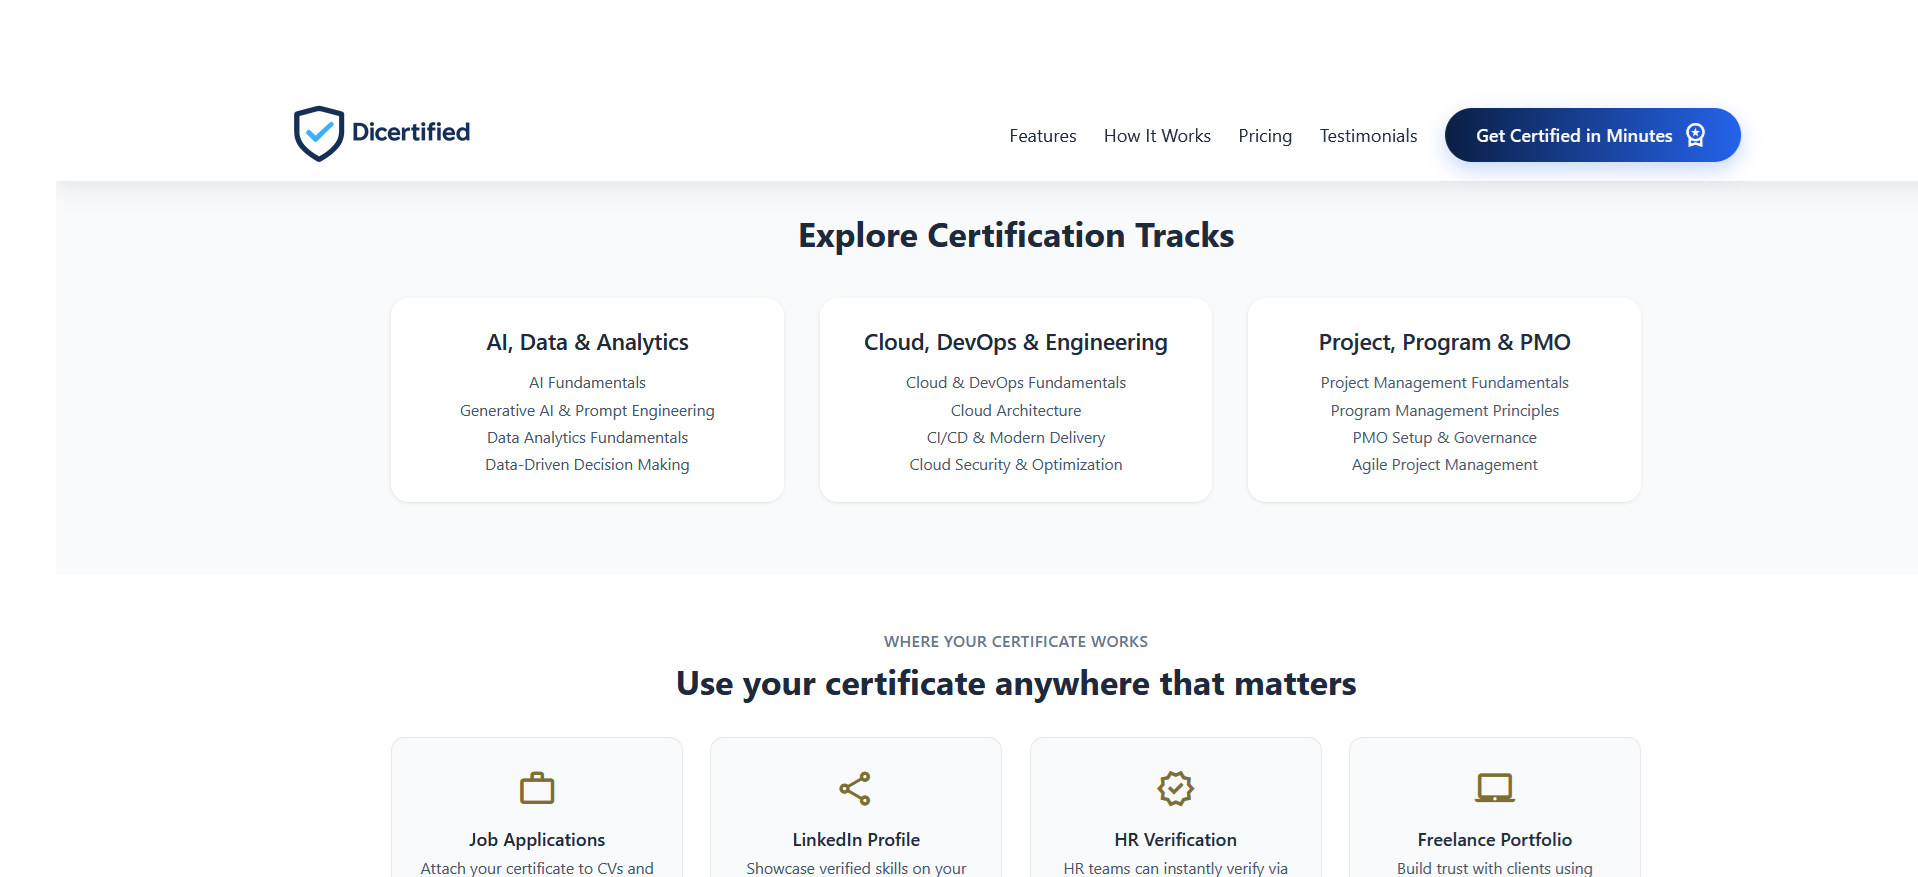Click Program Management Principles item
This screenshot has height=877, width=1918.
1444,411
